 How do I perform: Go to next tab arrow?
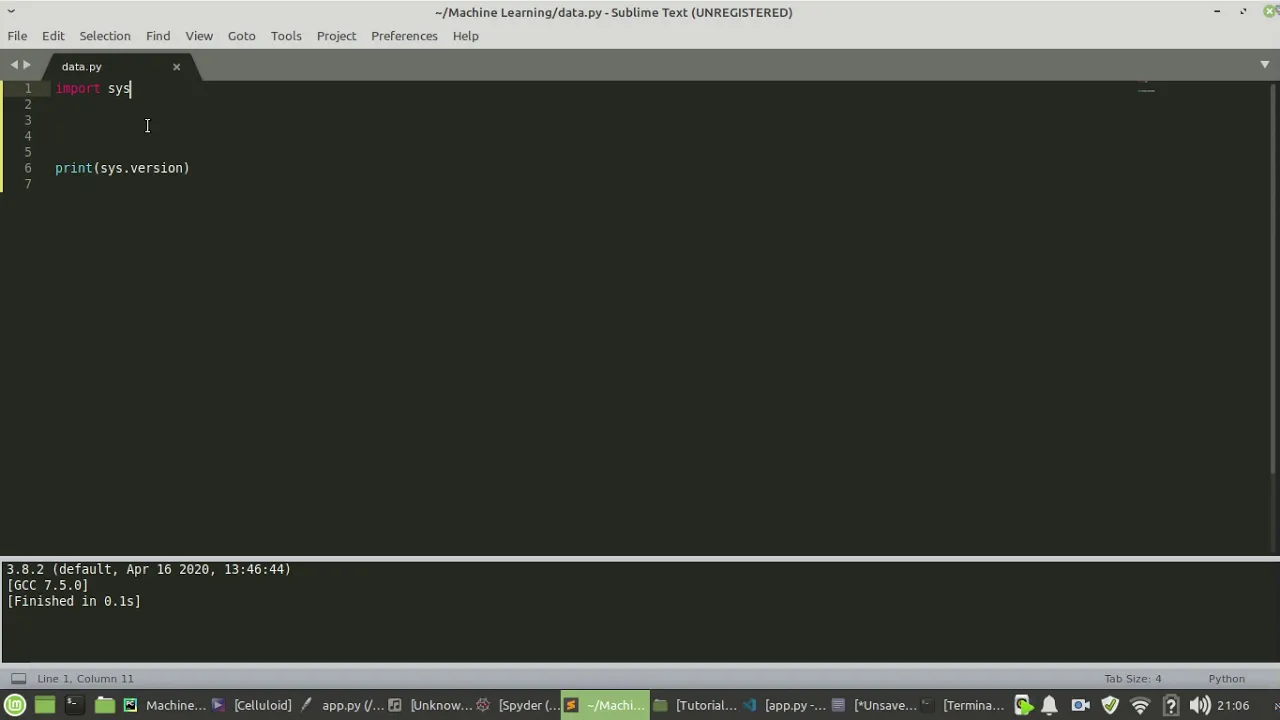coord(27,65)
